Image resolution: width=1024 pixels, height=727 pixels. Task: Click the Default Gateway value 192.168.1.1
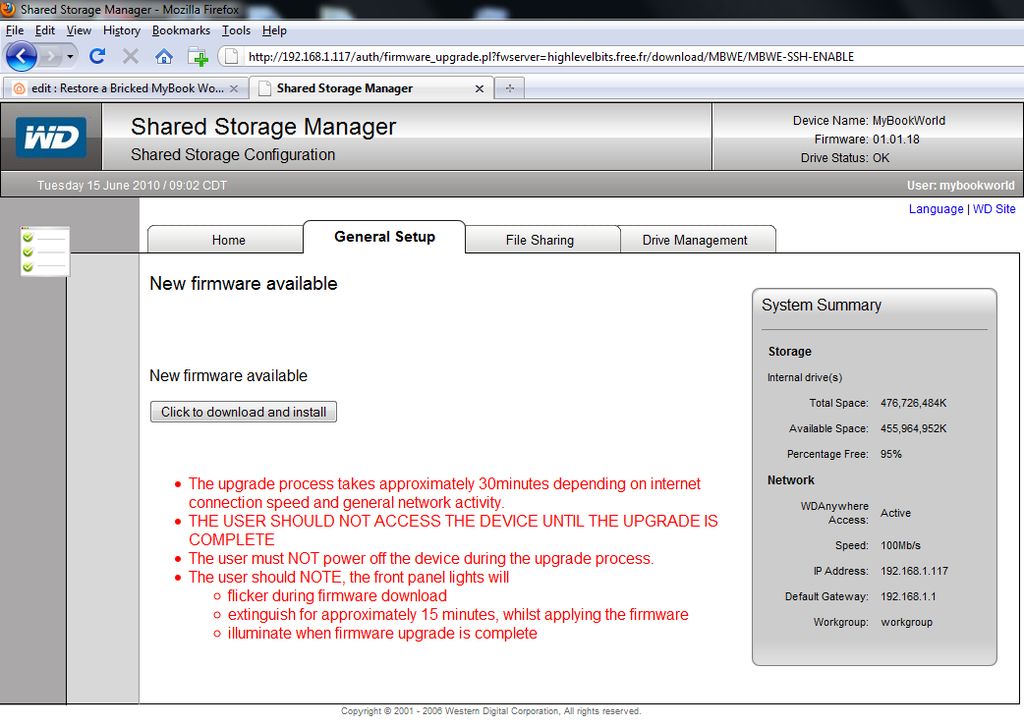tap(908, 596)
